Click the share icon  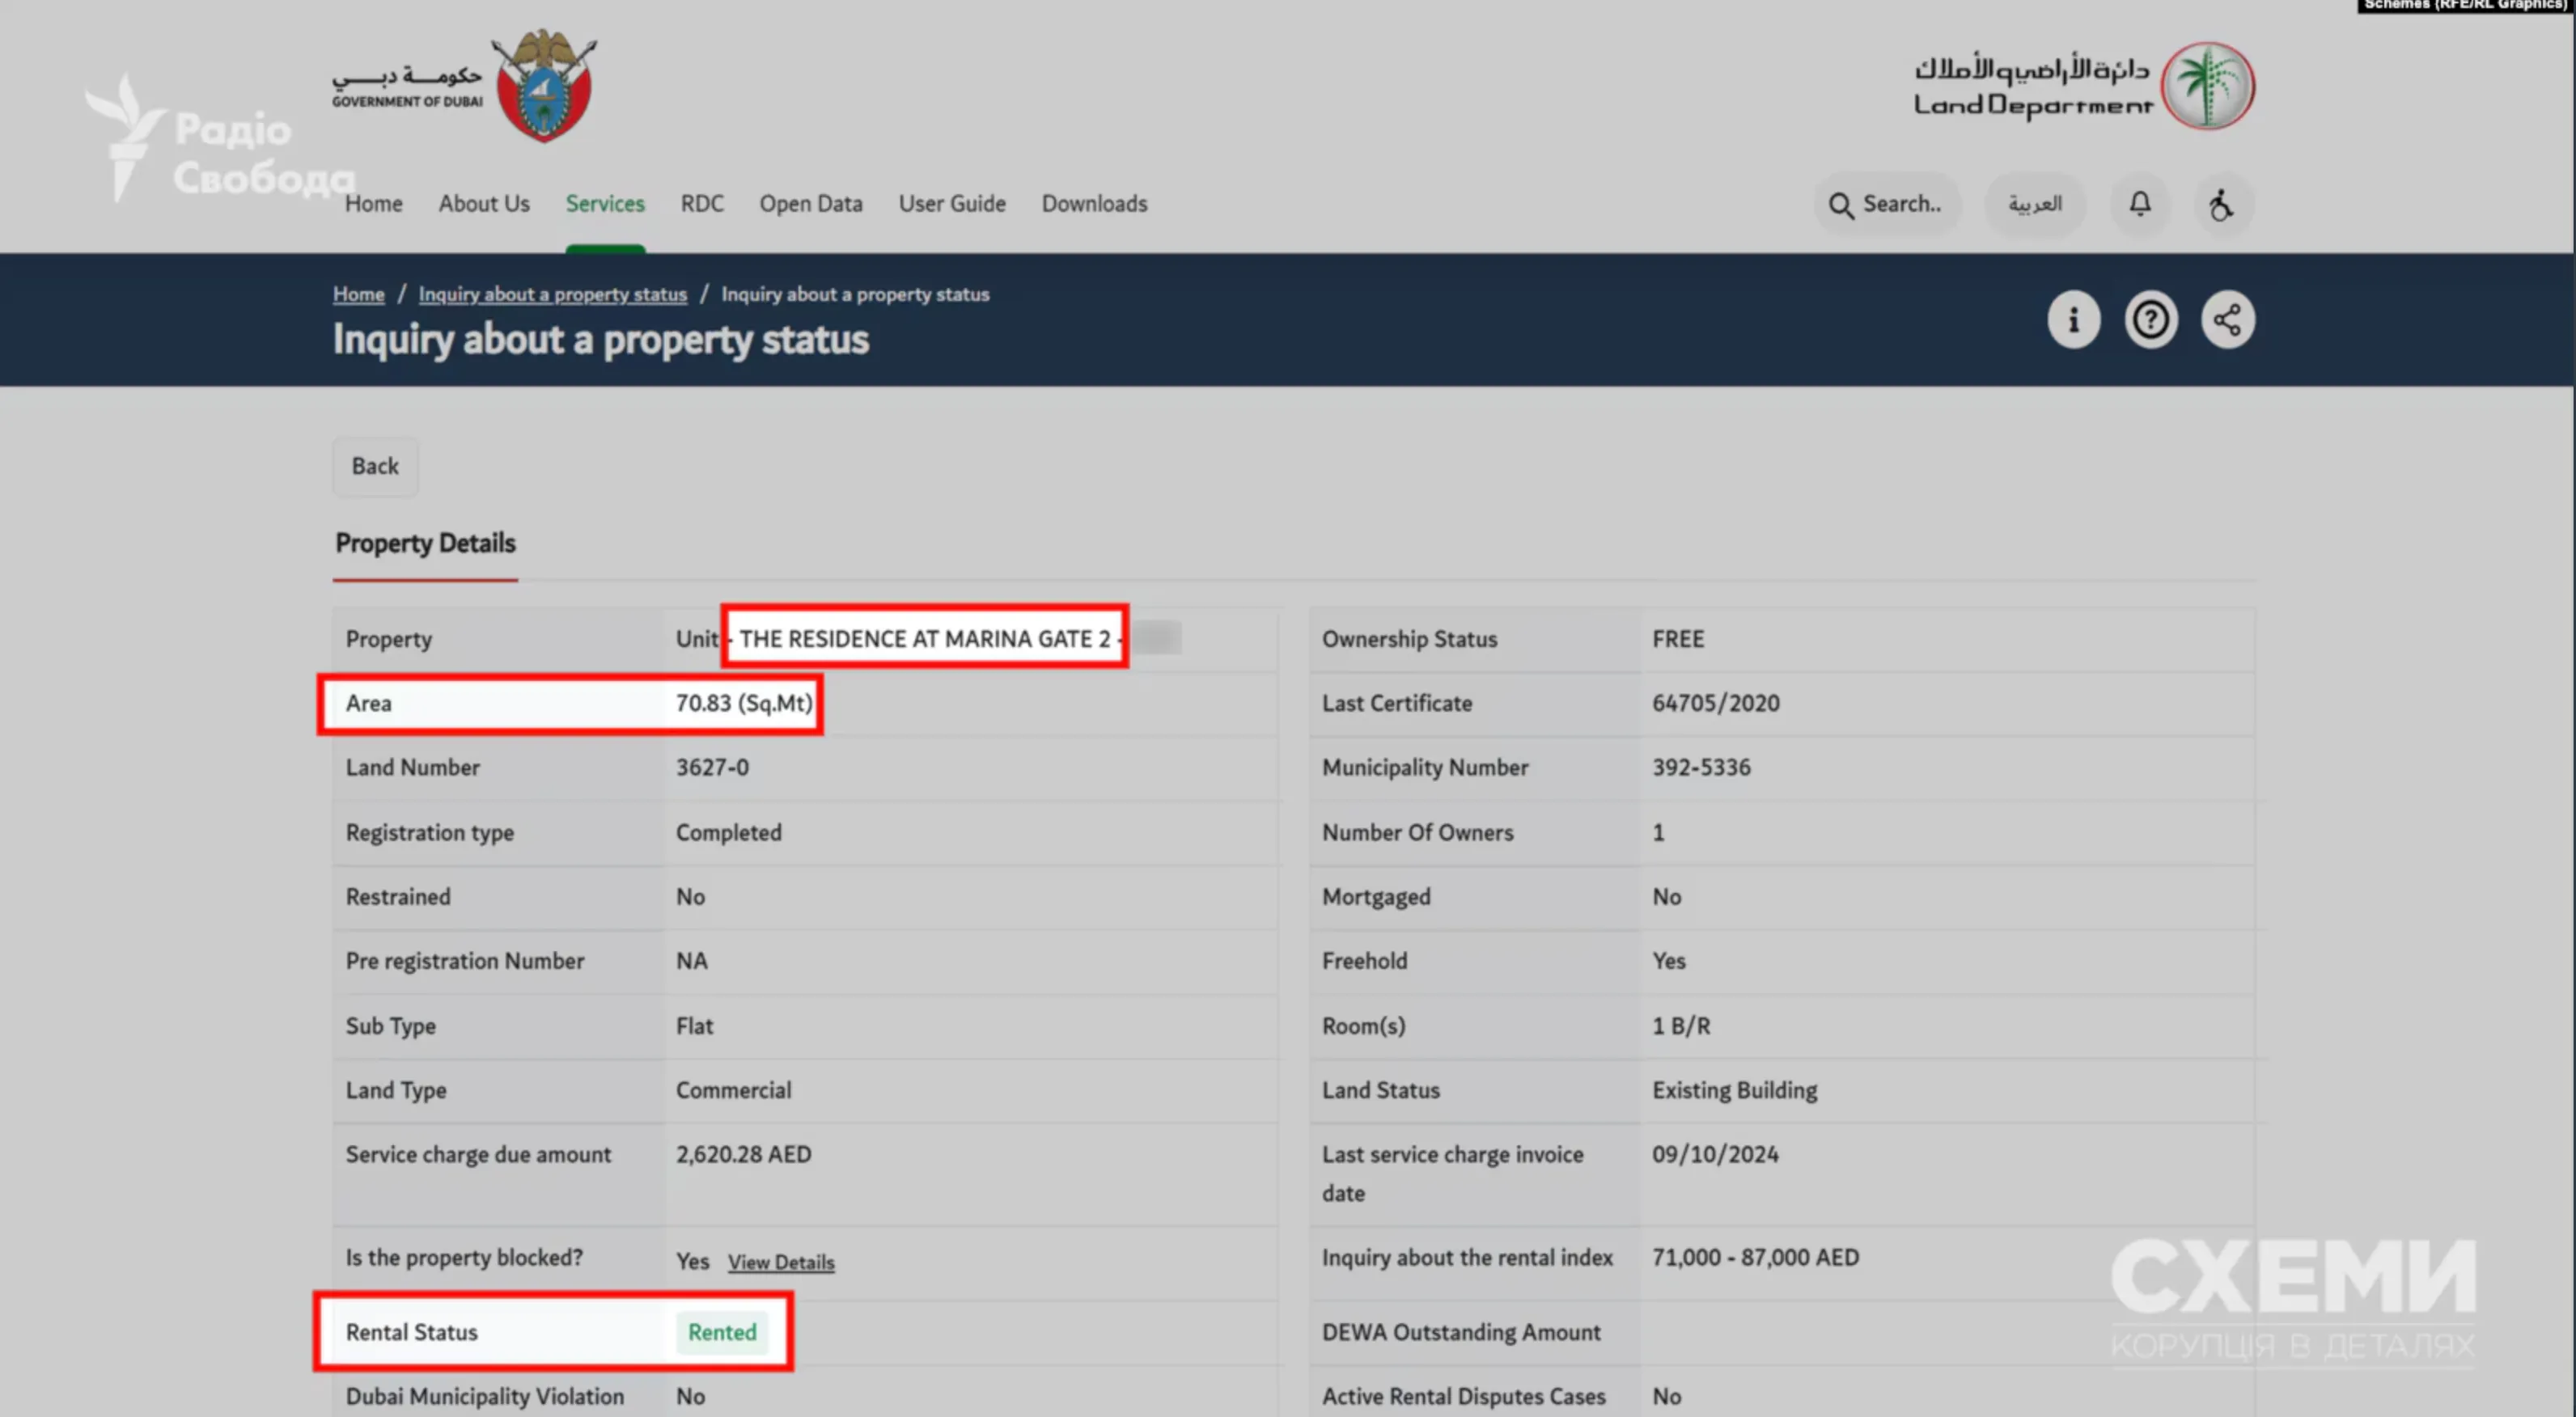pos(2227,320)
